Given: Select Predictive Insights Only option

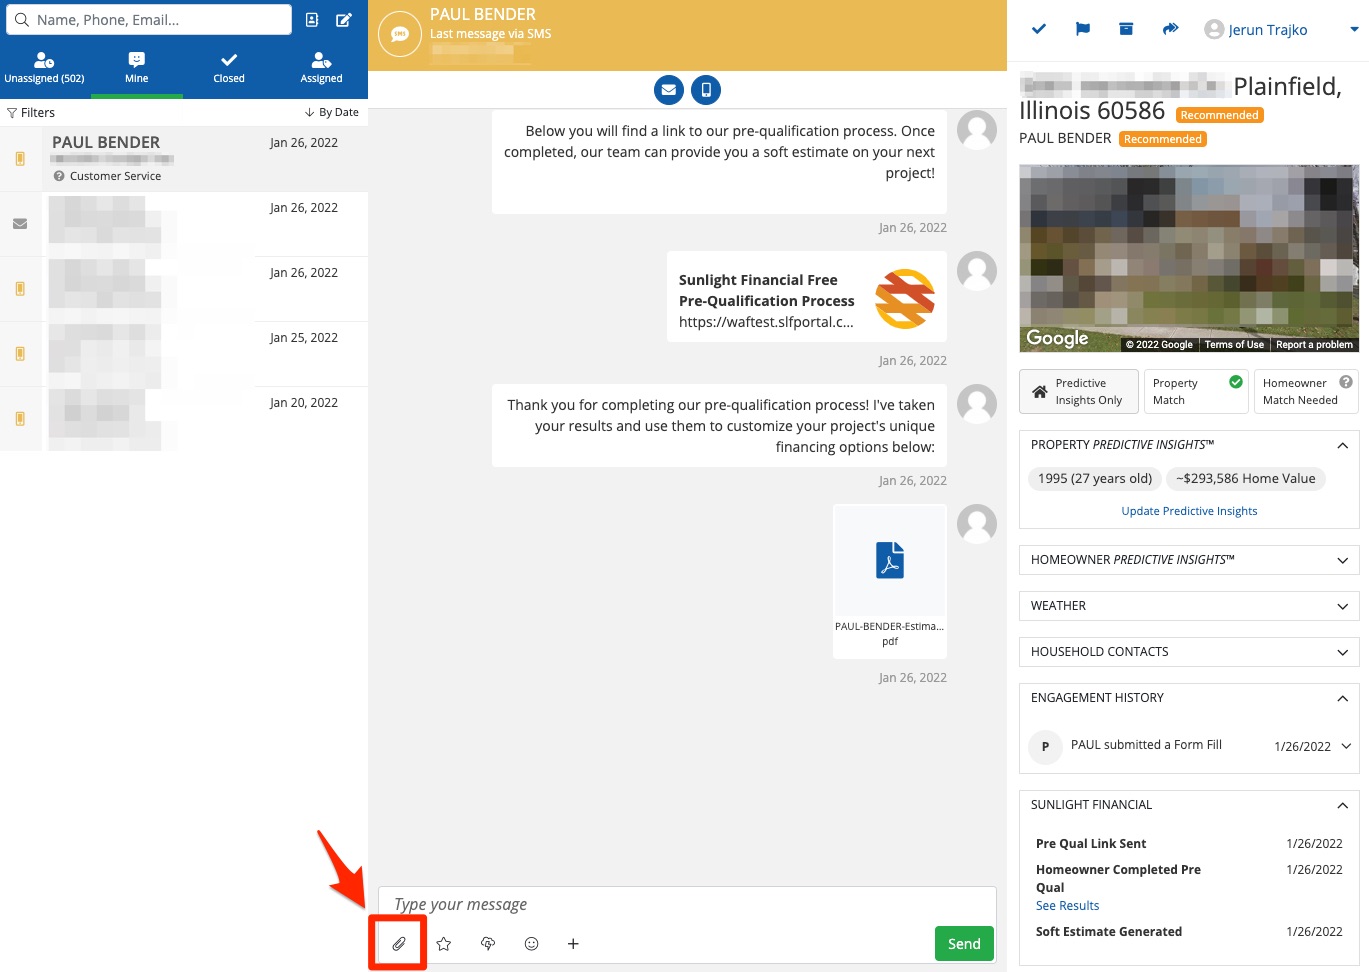Looking at the screenshot, I should click(x=1079, y=391).
